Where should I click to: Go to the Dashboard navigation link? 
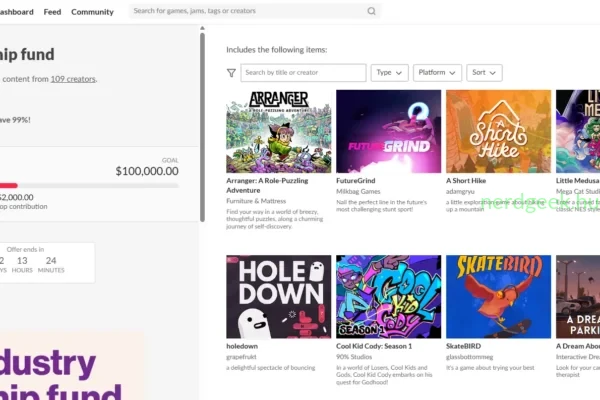[x=16, y=12]
